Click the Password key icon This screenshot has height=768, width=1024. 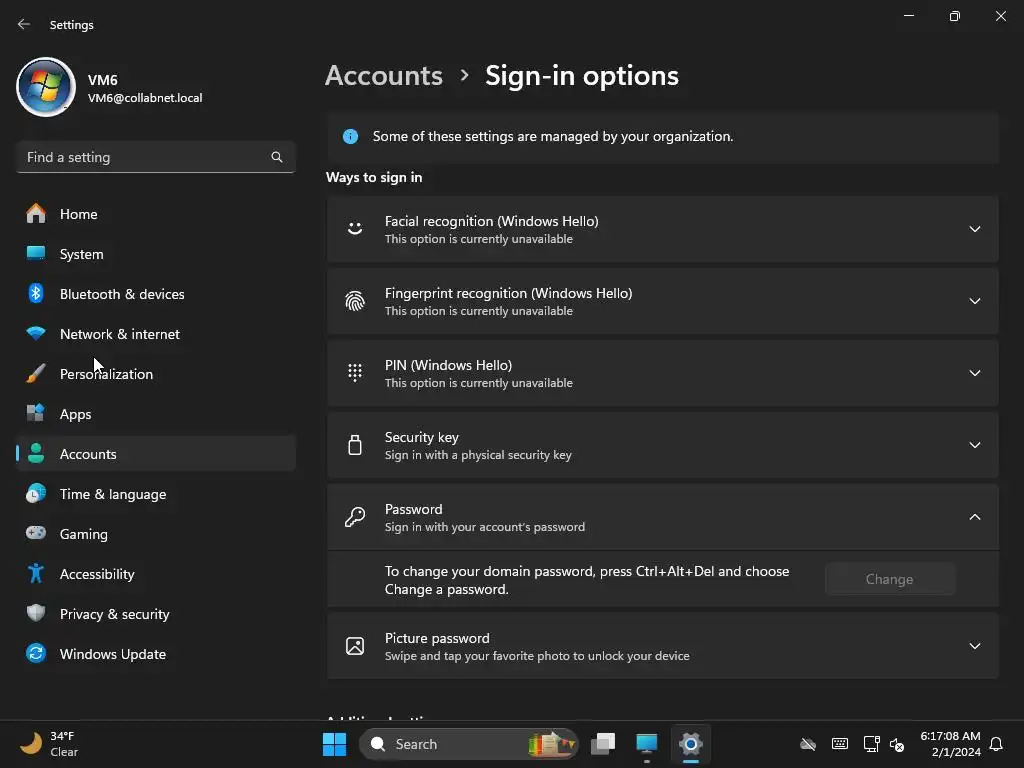[355, 517]
